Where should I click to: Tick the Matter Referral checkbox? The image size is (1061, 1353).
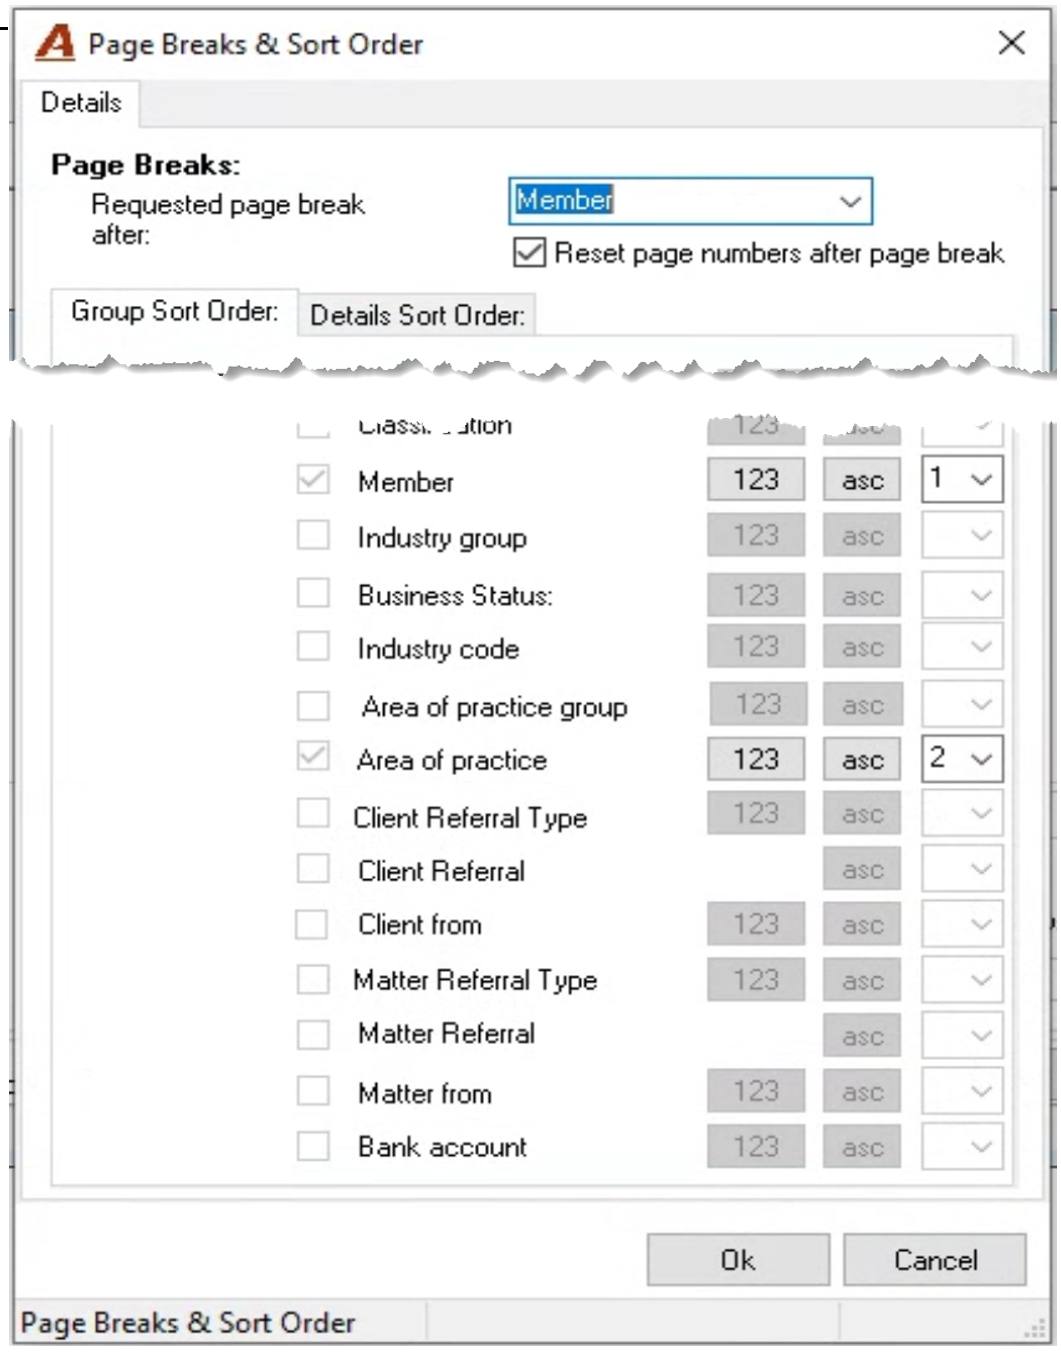coord(313,1034)
